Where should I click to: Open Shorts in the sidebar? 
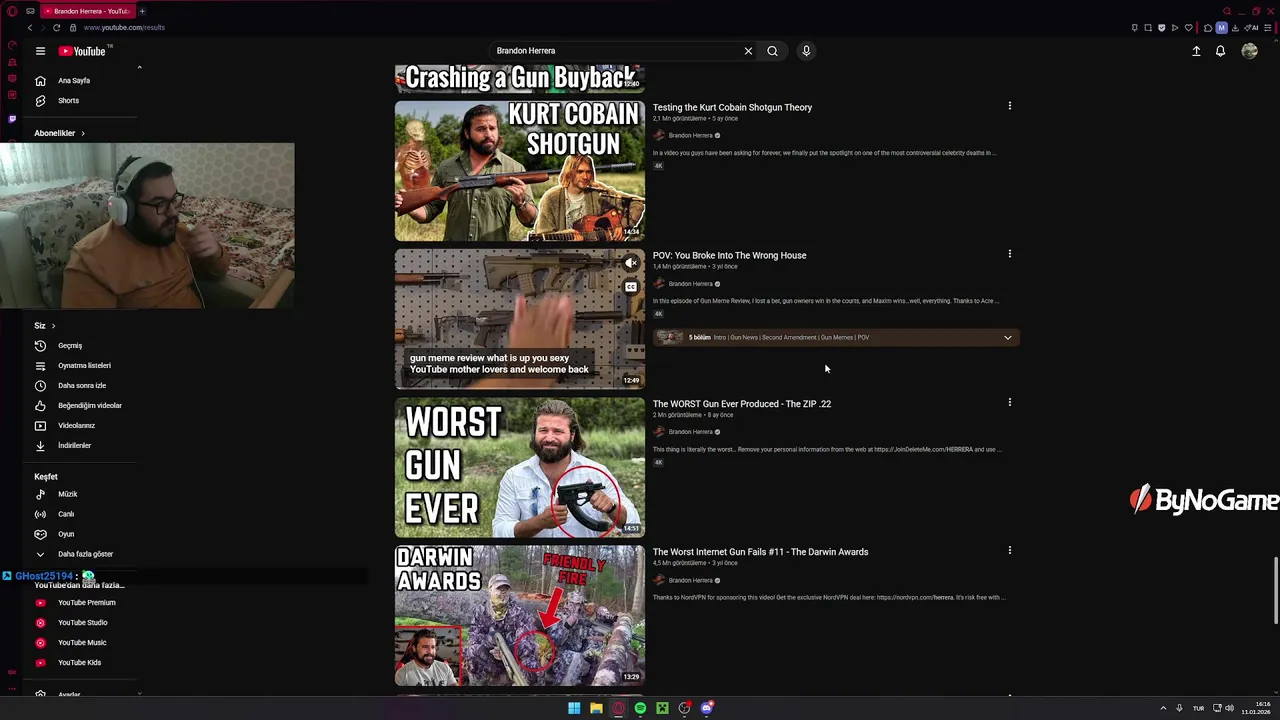68,101
